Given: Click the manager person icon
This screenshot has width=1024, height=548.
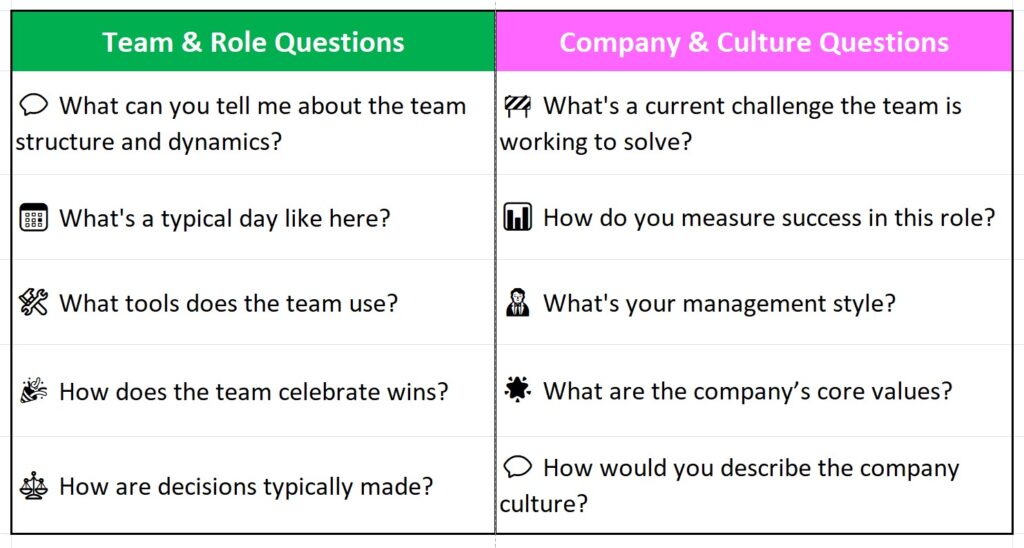Looking at the screenshot, I should (x=517, y=303).
